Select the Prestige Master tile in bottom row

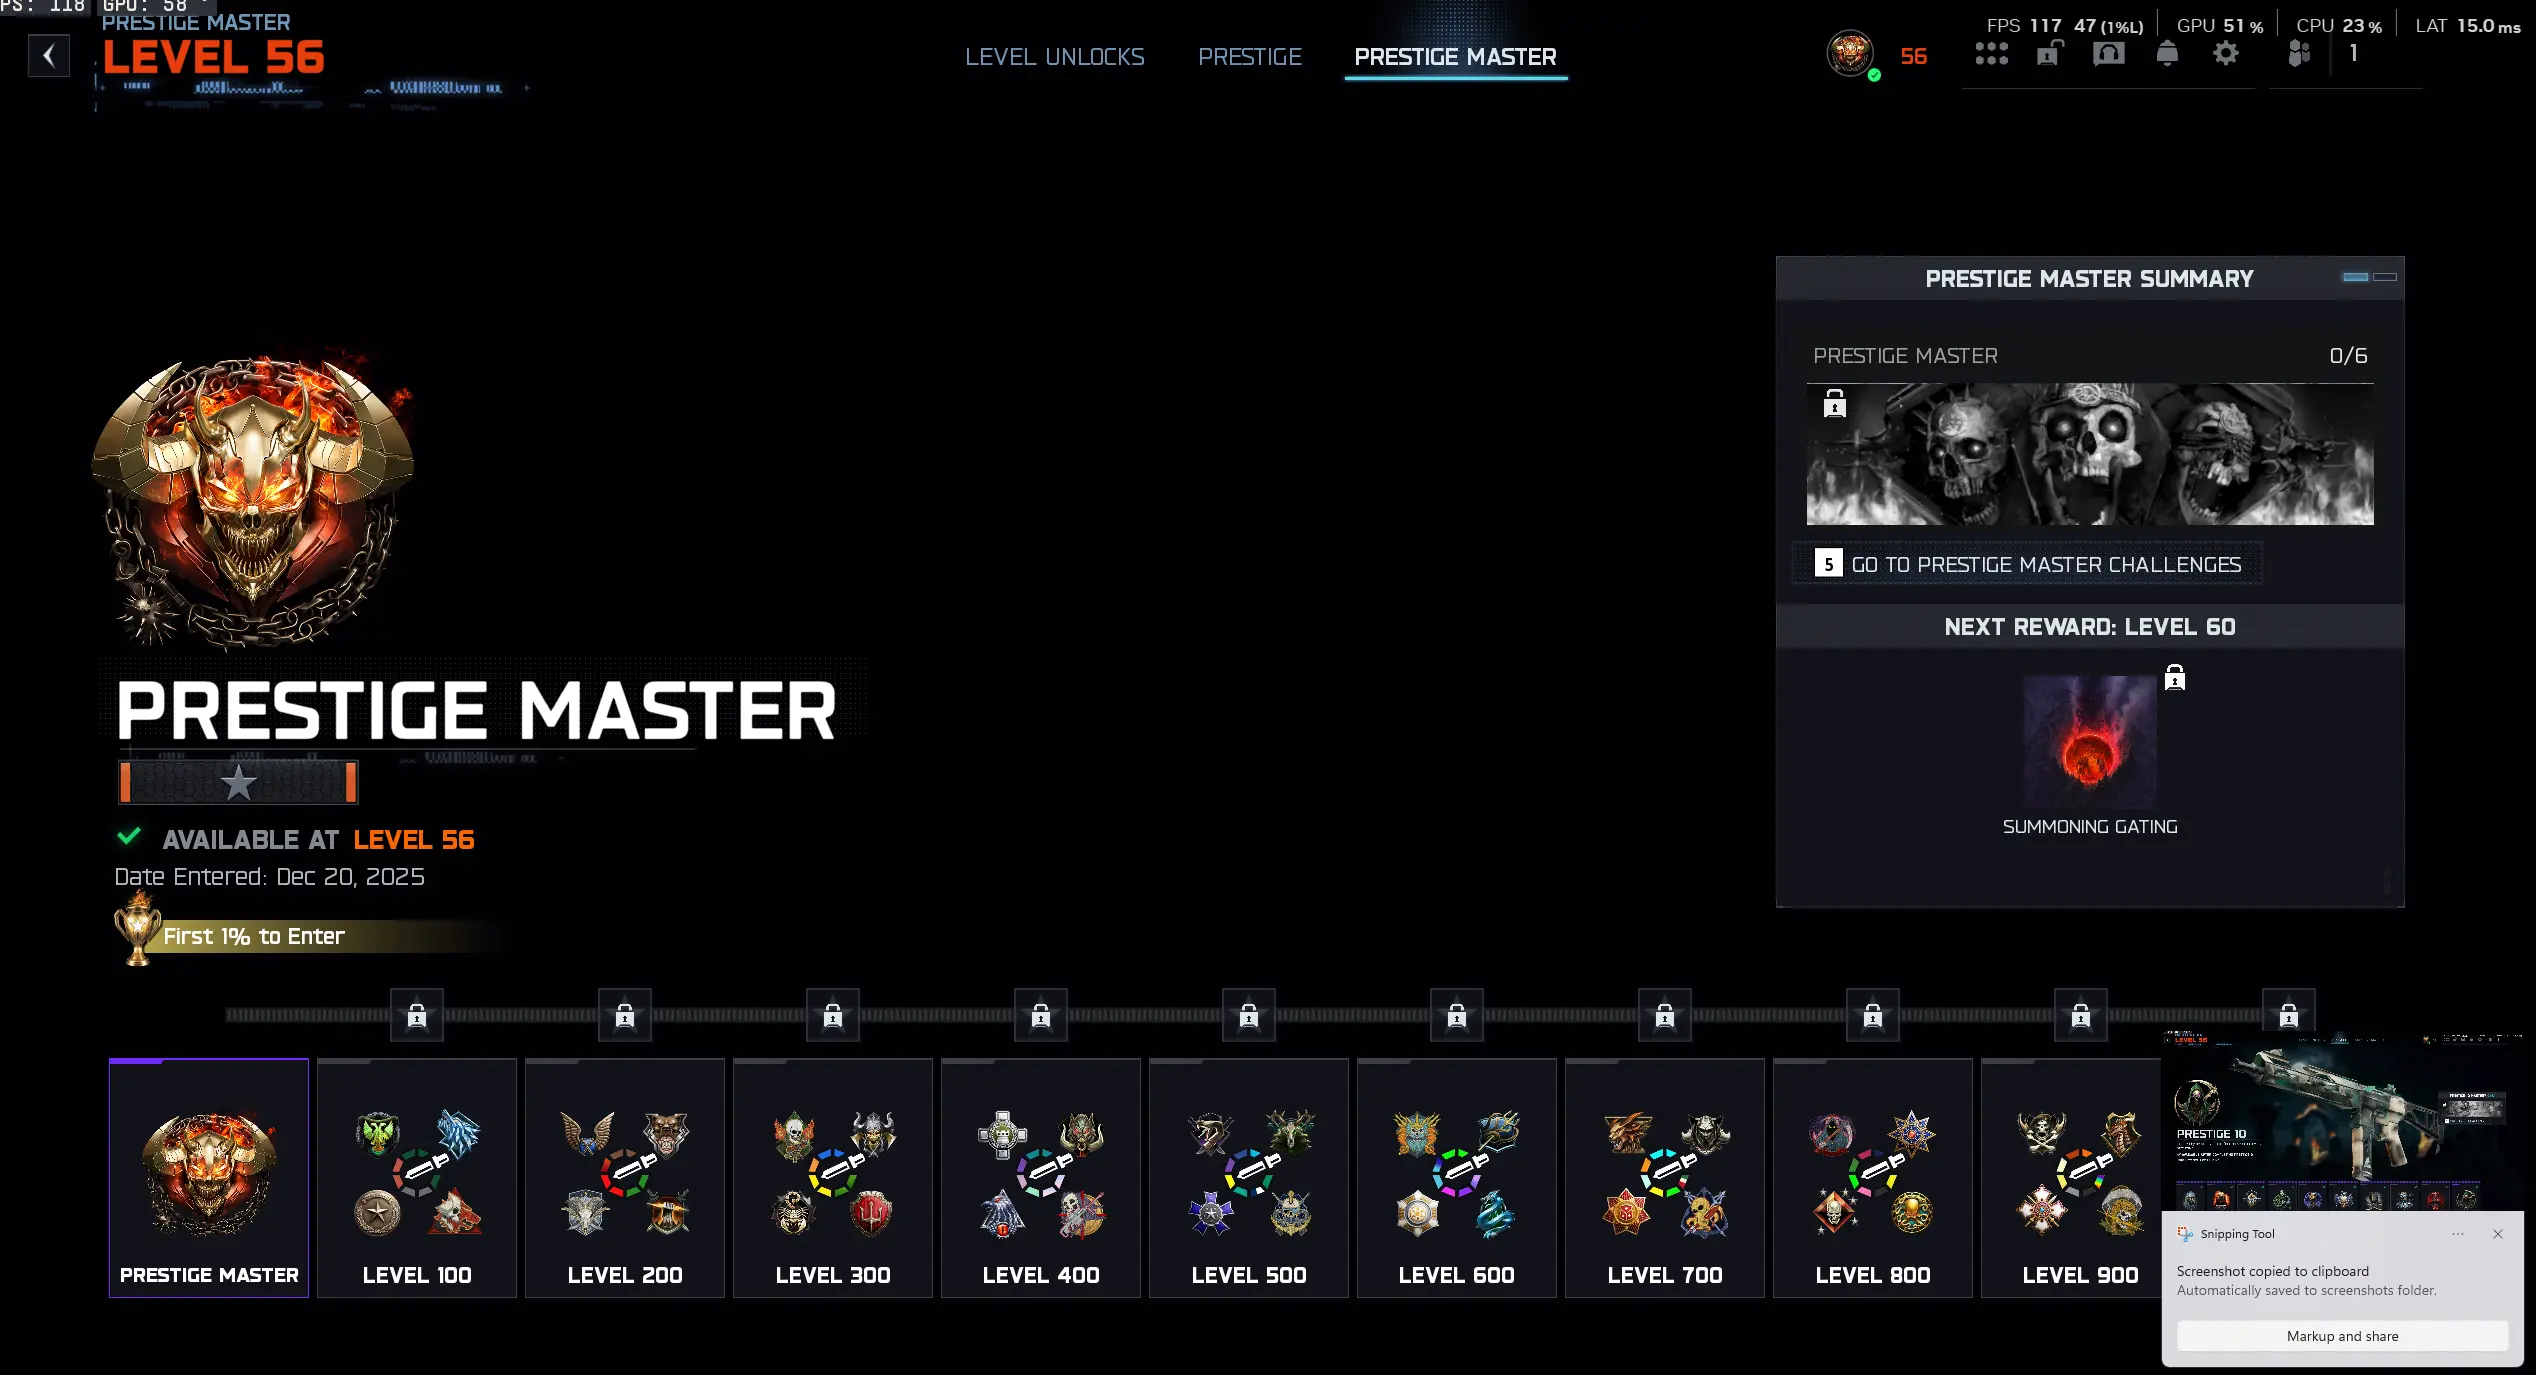pos(209,1178)
